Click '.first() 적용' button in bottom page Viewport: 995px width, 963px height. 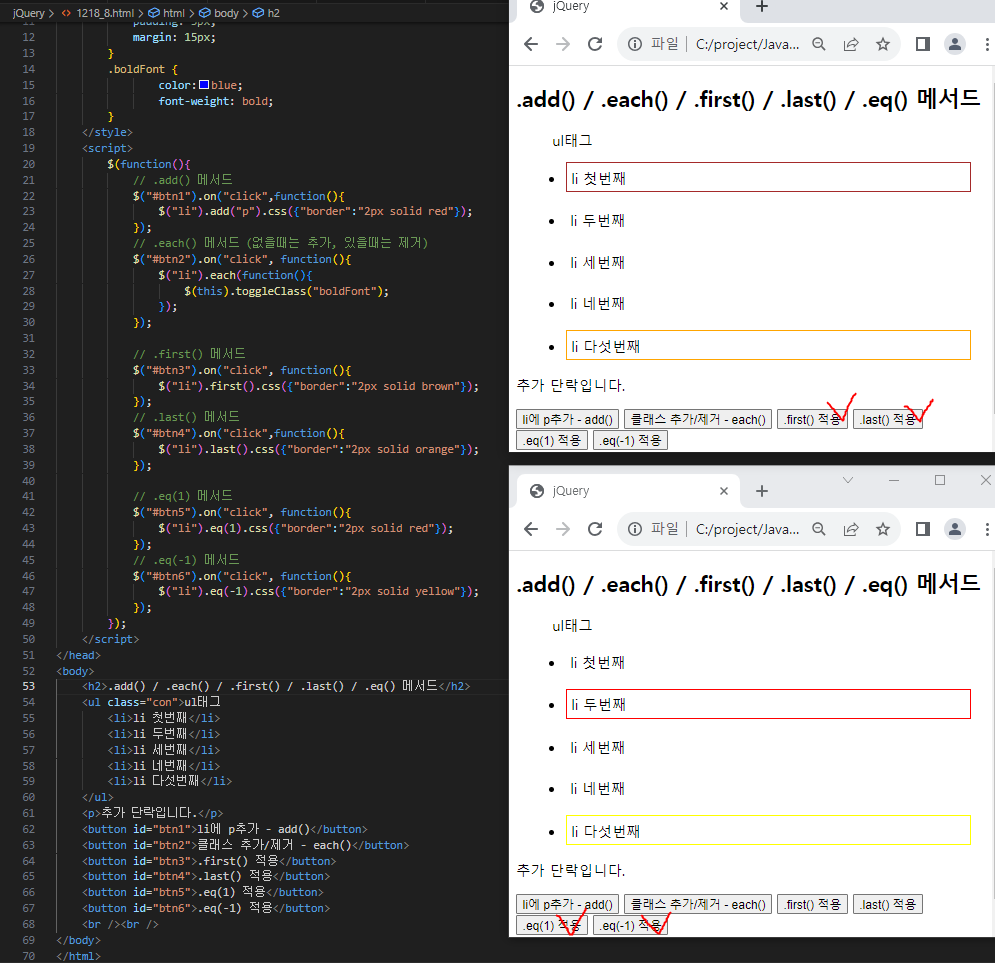pos(812,904)
